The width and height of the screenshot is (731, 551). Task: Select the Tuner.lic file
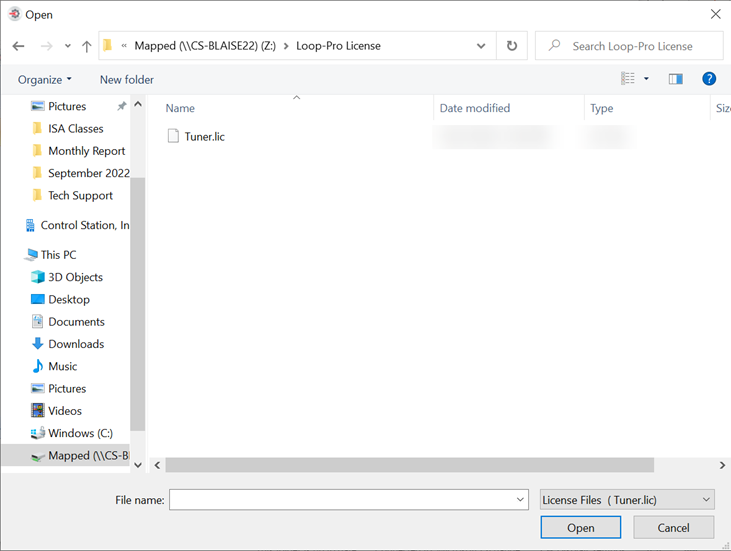click(x=205, y=137)
